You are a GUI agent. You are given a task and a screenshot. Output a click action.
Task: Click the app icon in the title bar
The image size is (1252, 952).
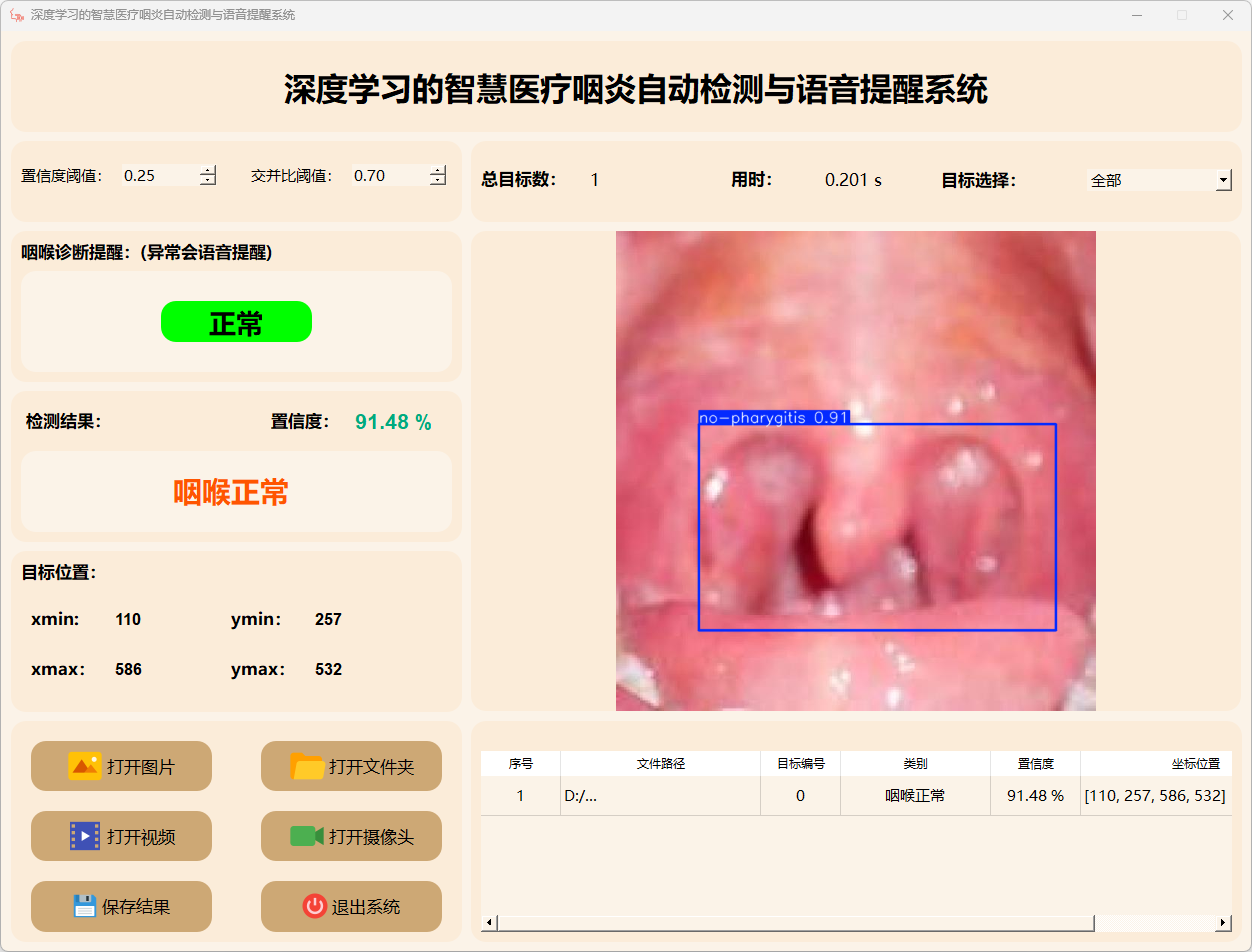click(16, 15)
